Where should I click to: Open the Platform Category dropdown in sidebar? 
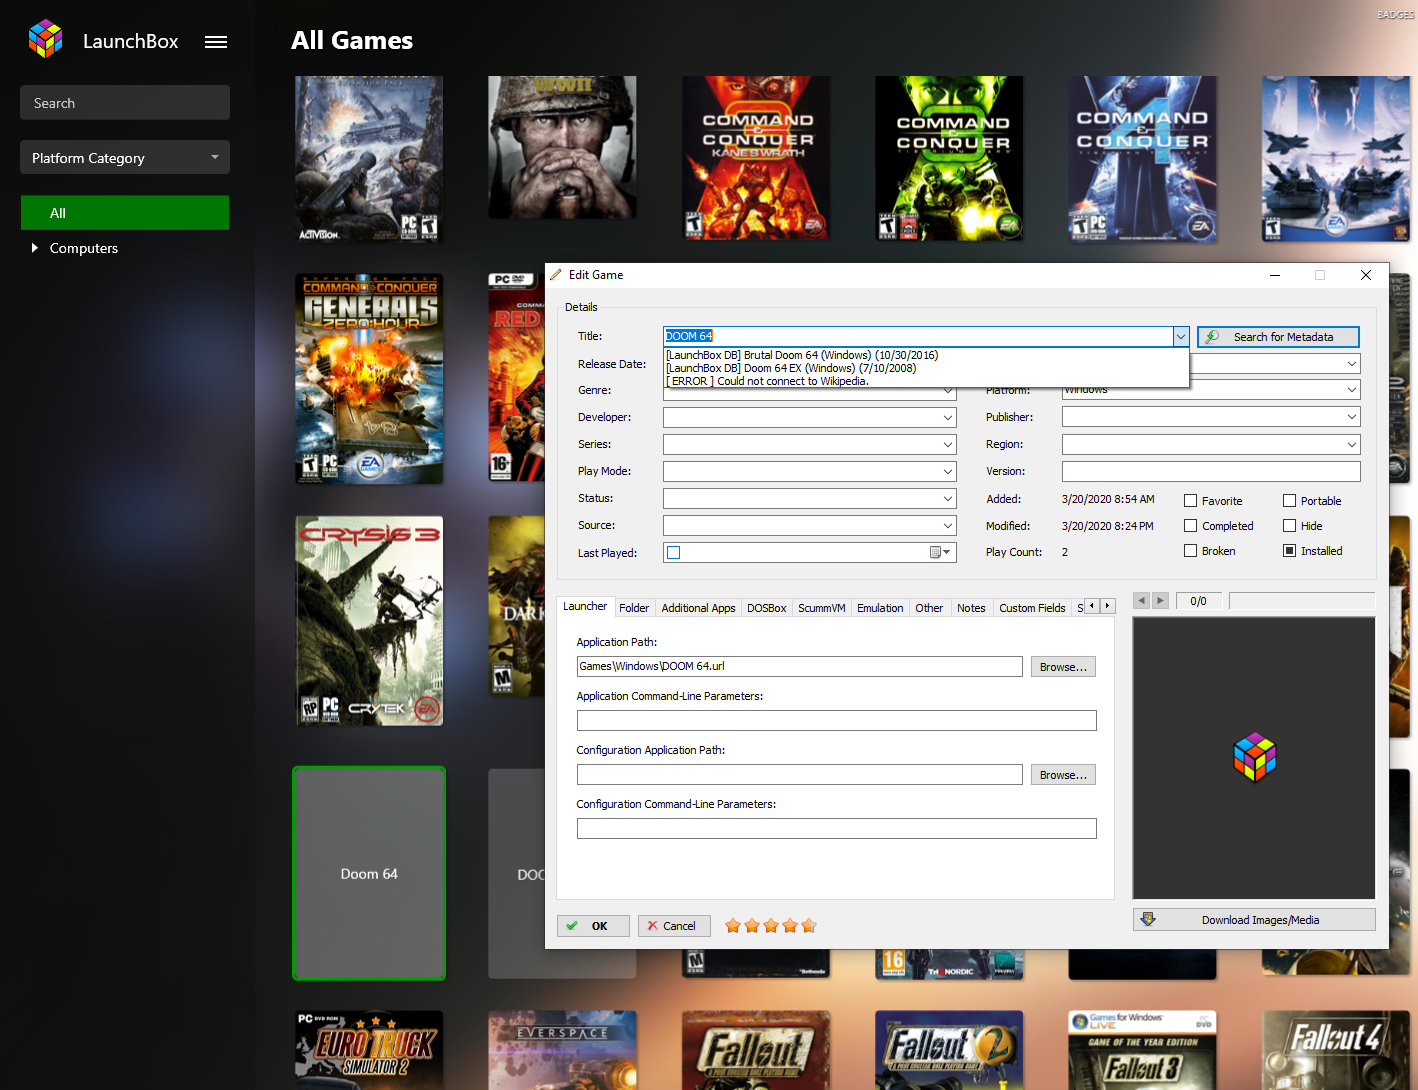125,157
